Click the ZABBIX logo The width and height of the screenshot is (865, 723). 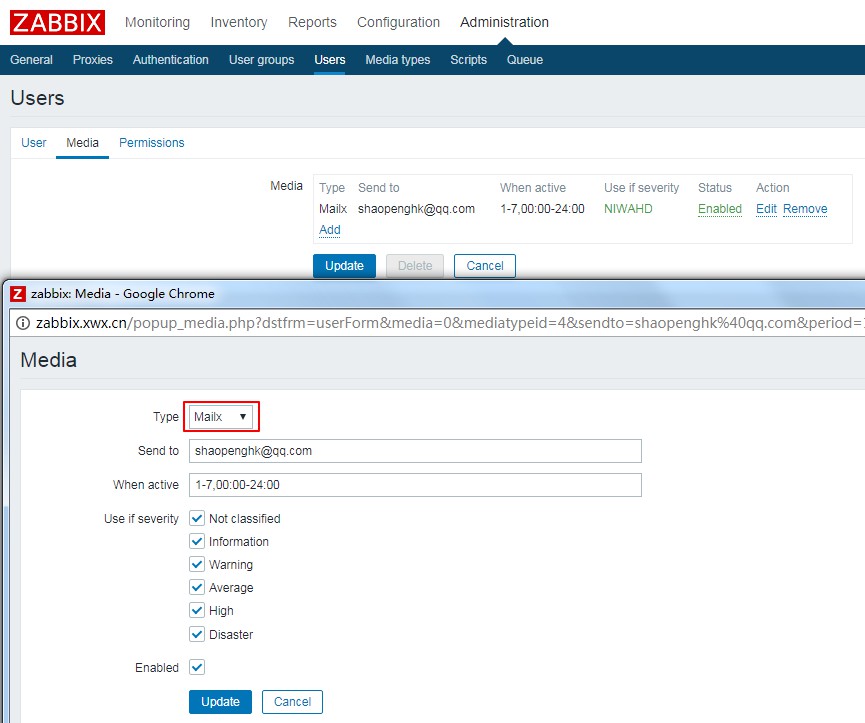57,22
